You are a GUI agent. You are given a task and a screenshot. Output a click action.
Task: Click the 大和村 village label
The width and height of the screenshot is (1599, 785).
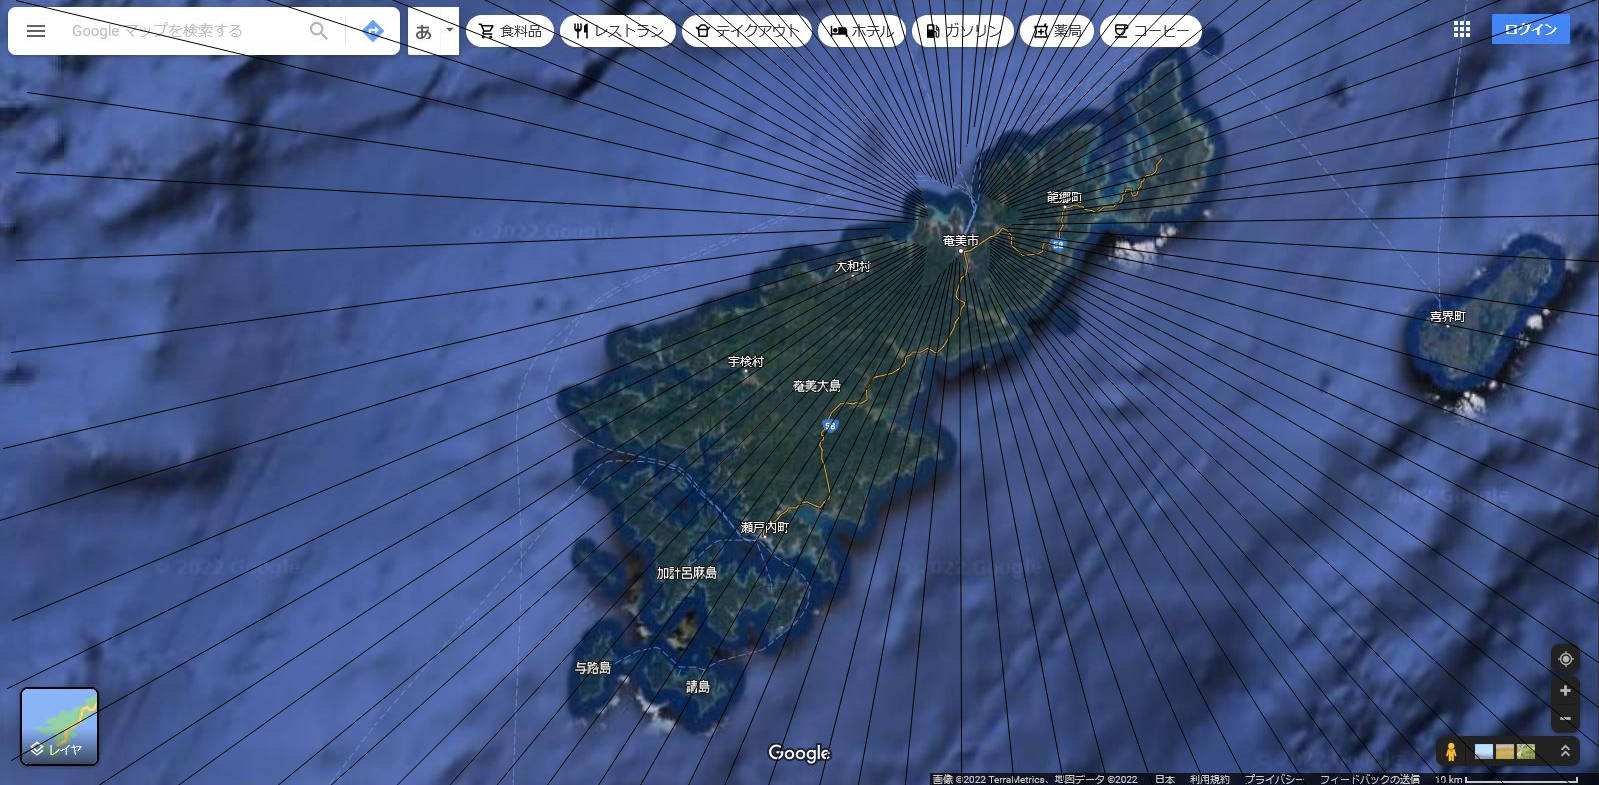pyautogui.click(x=853, y=266)
